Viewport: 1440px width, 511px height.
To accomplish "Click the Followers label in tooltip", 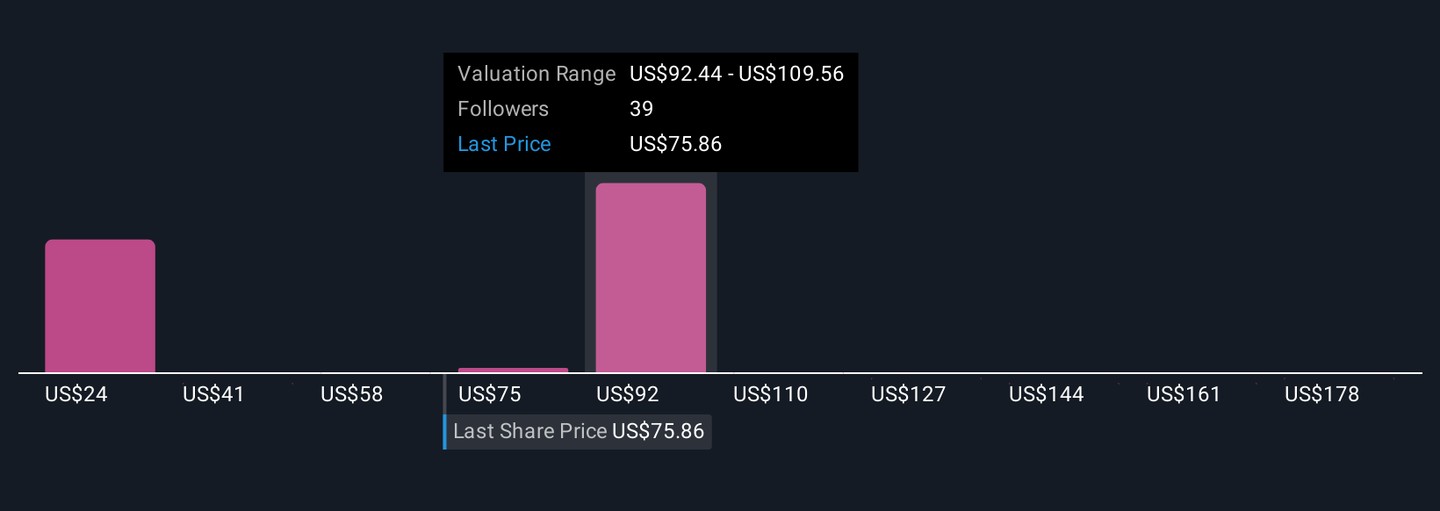I will coord(503,109).
